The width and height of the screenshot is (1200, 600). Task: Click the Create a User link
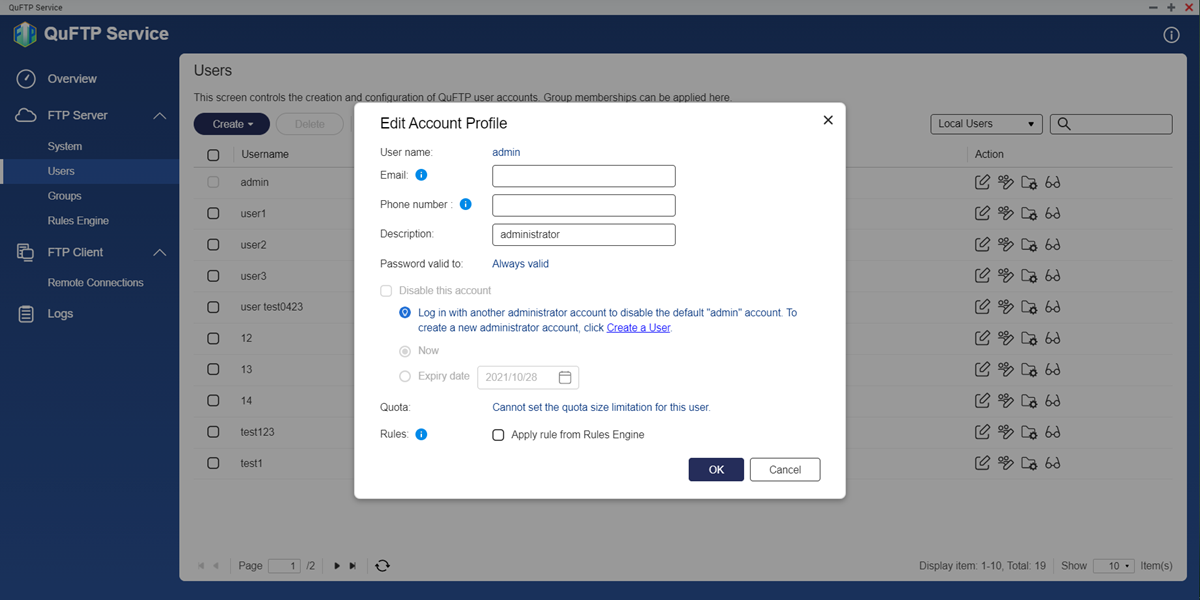(638, 328)
